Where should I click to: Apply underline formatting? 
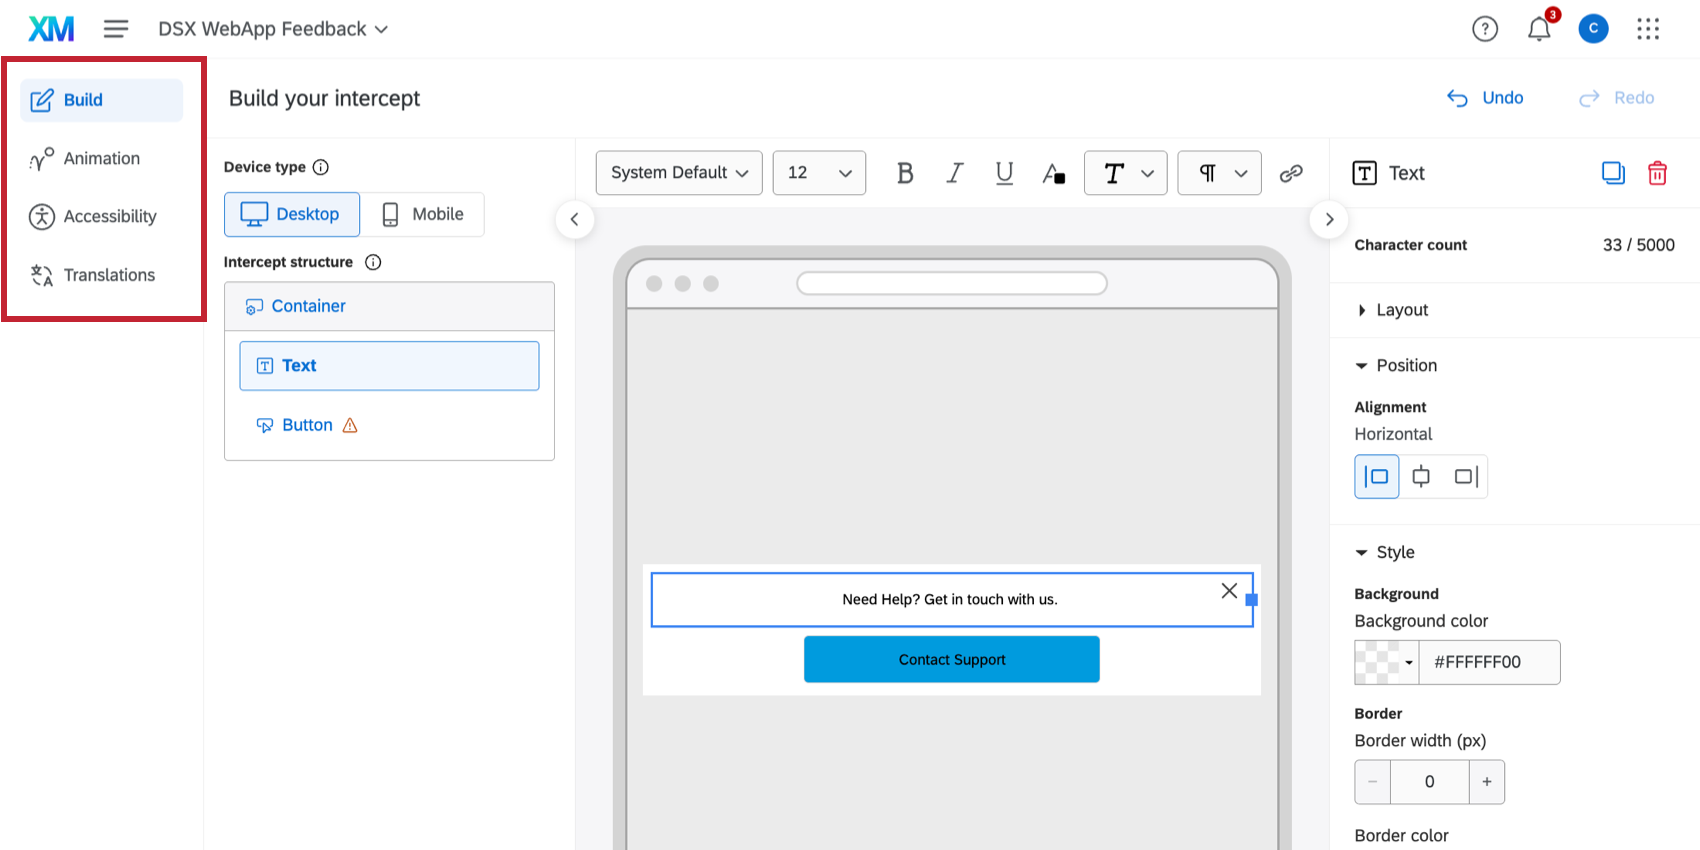(x=1004, y=173)
